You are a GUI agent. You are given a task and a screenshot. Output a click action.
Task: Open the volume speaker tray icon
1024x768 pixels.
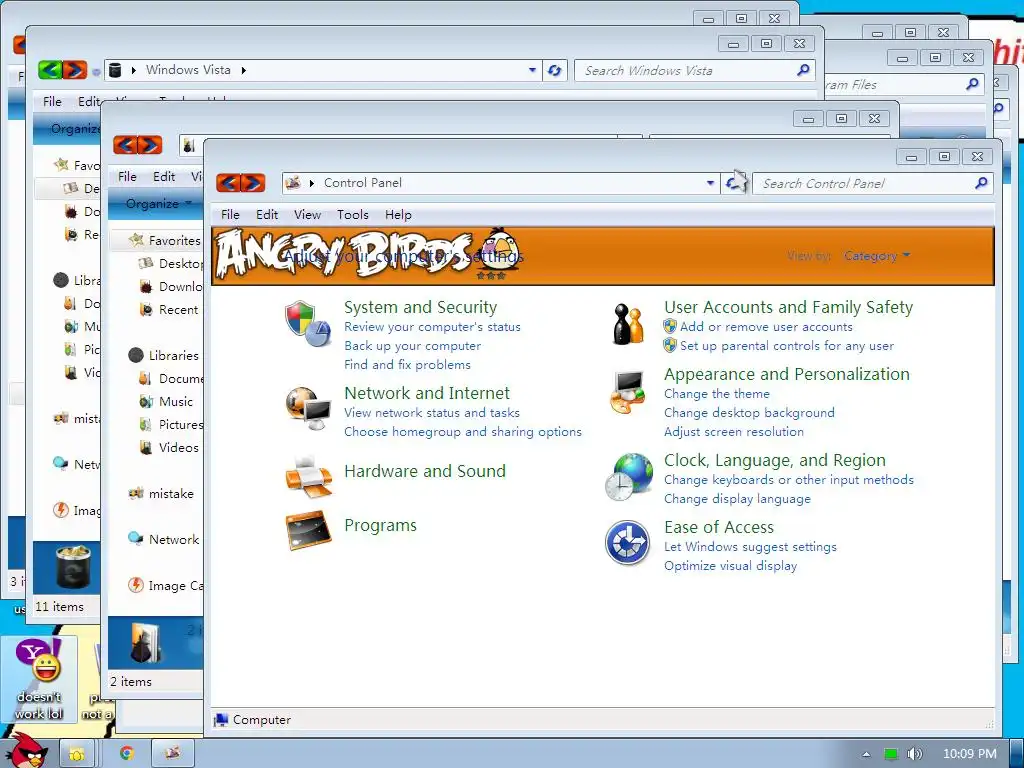click(x=914, y=754)
